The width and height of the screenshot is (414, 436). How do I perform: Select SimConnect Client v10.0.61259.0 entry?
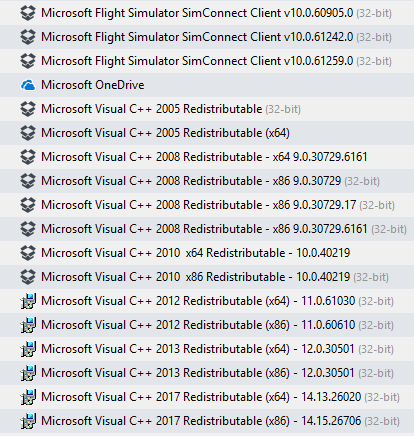click(207, 61)
